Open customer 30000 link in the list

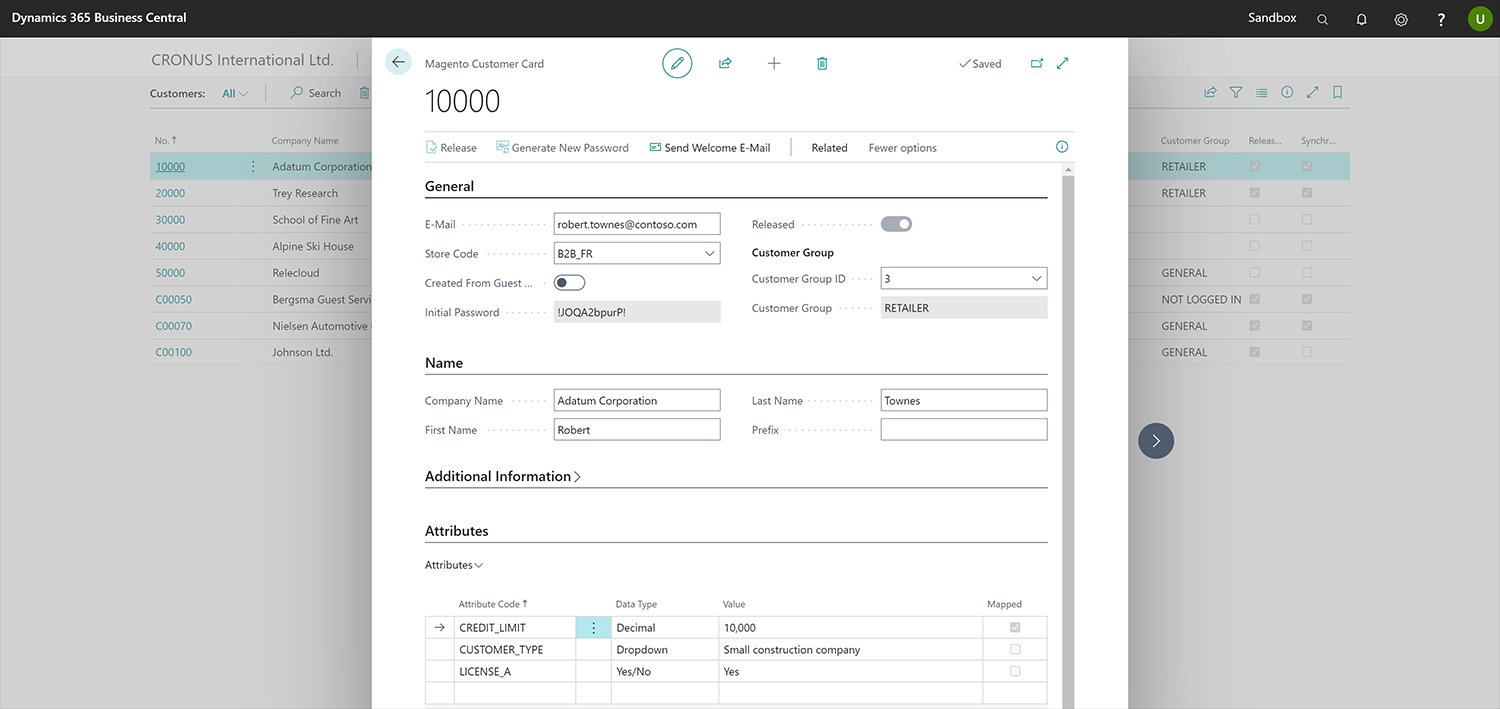click(x=170, y=220)
